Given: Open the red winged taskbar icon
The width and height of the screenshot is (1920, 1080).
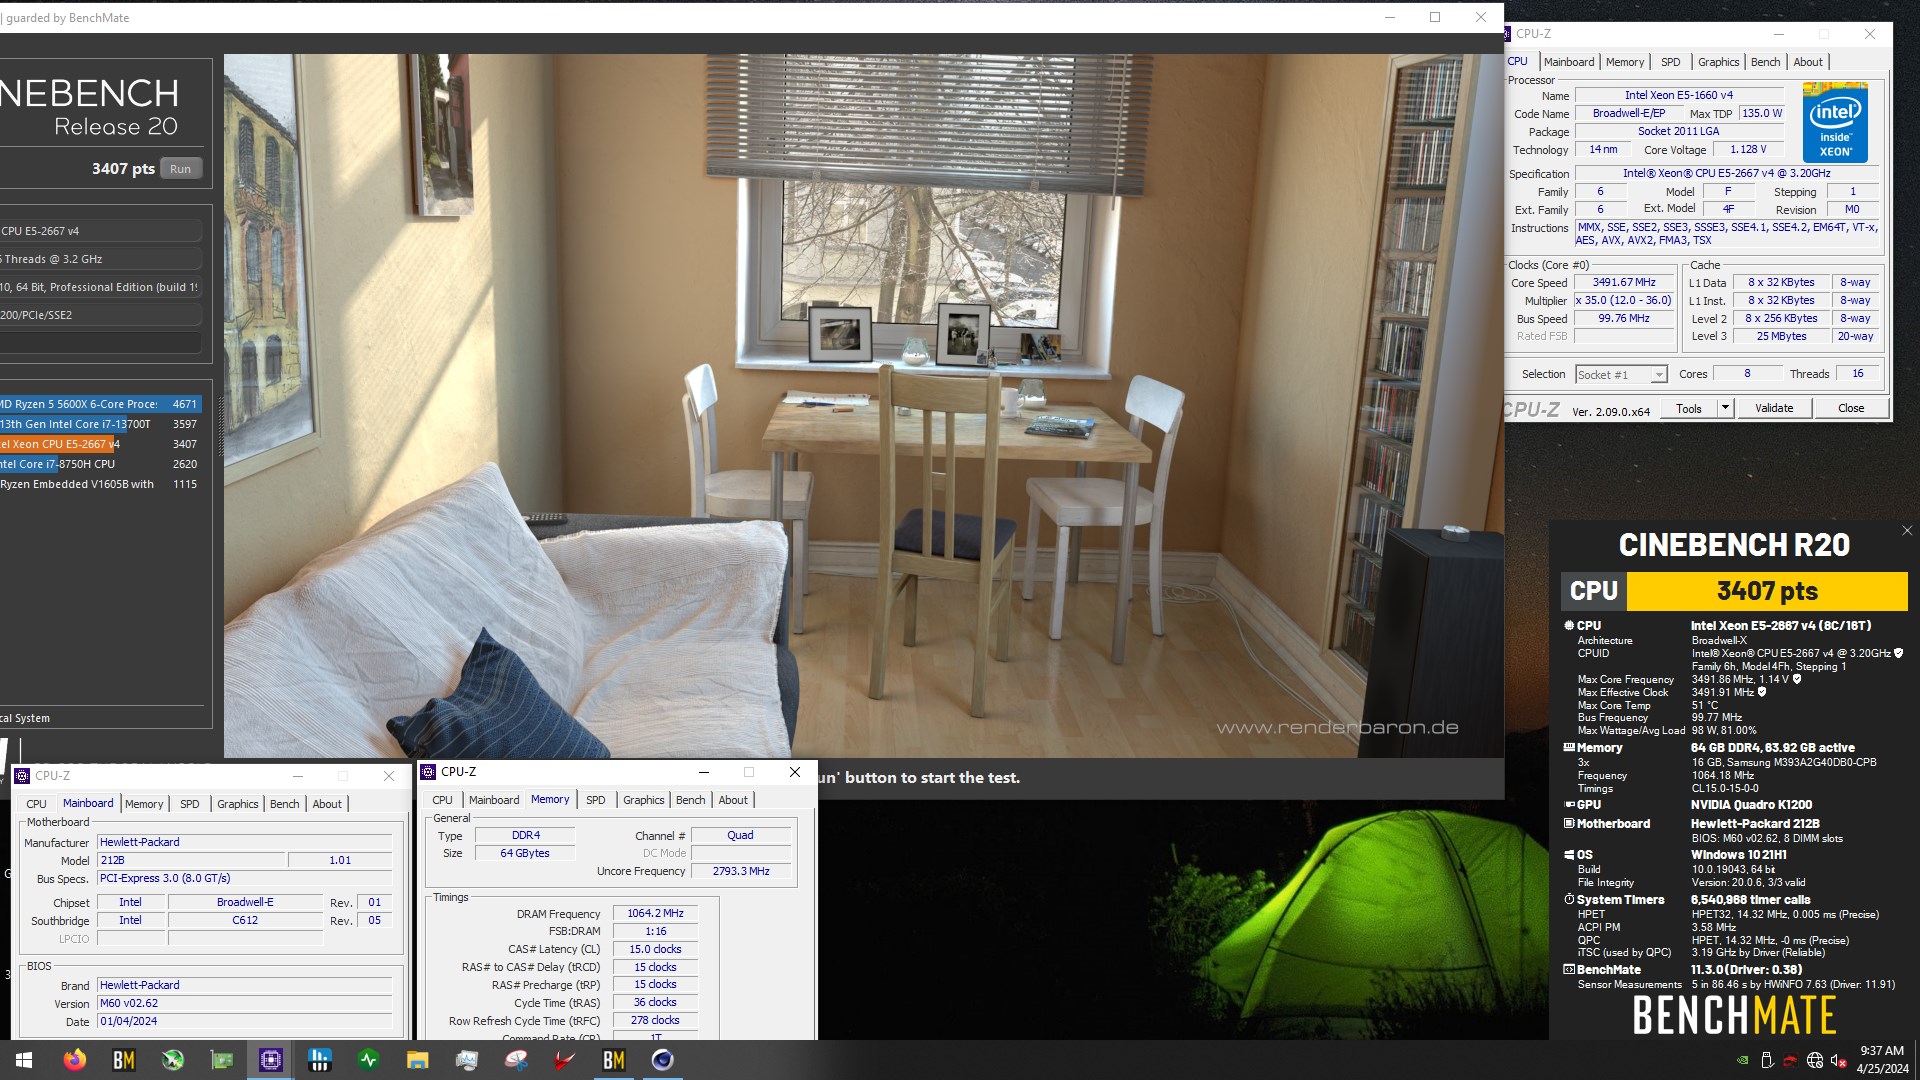Looking at the screenshot, I should pos(564,1060).
